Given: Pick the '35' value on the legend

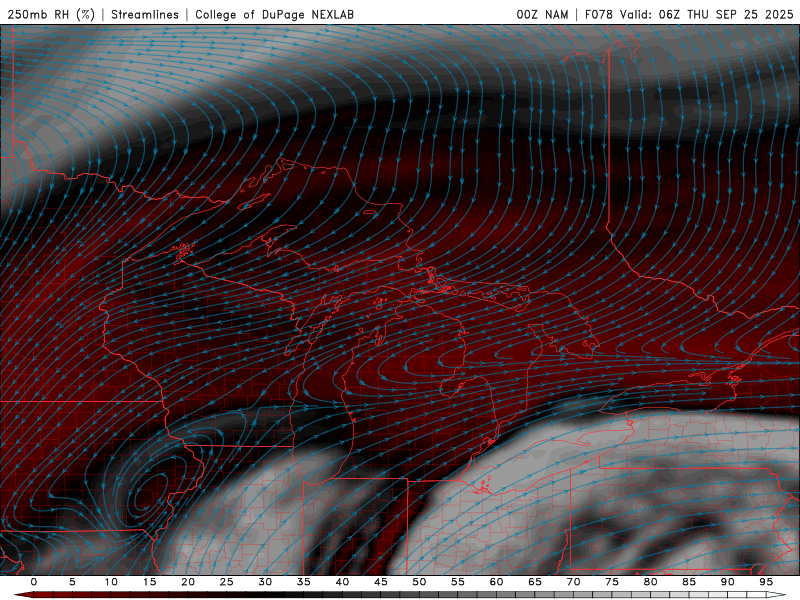Looking at the screenshot, I should tap(304, 582).
